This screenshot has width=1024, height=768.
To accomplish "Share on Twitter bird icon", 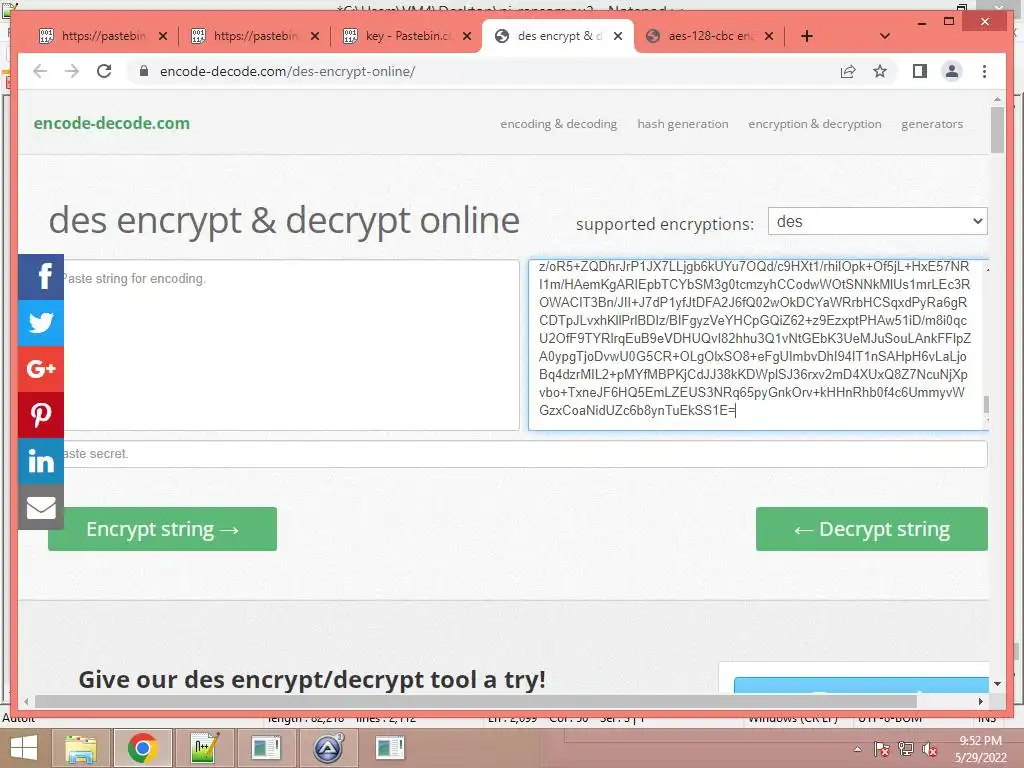I will pyautogui.click(x=41, y=323).
